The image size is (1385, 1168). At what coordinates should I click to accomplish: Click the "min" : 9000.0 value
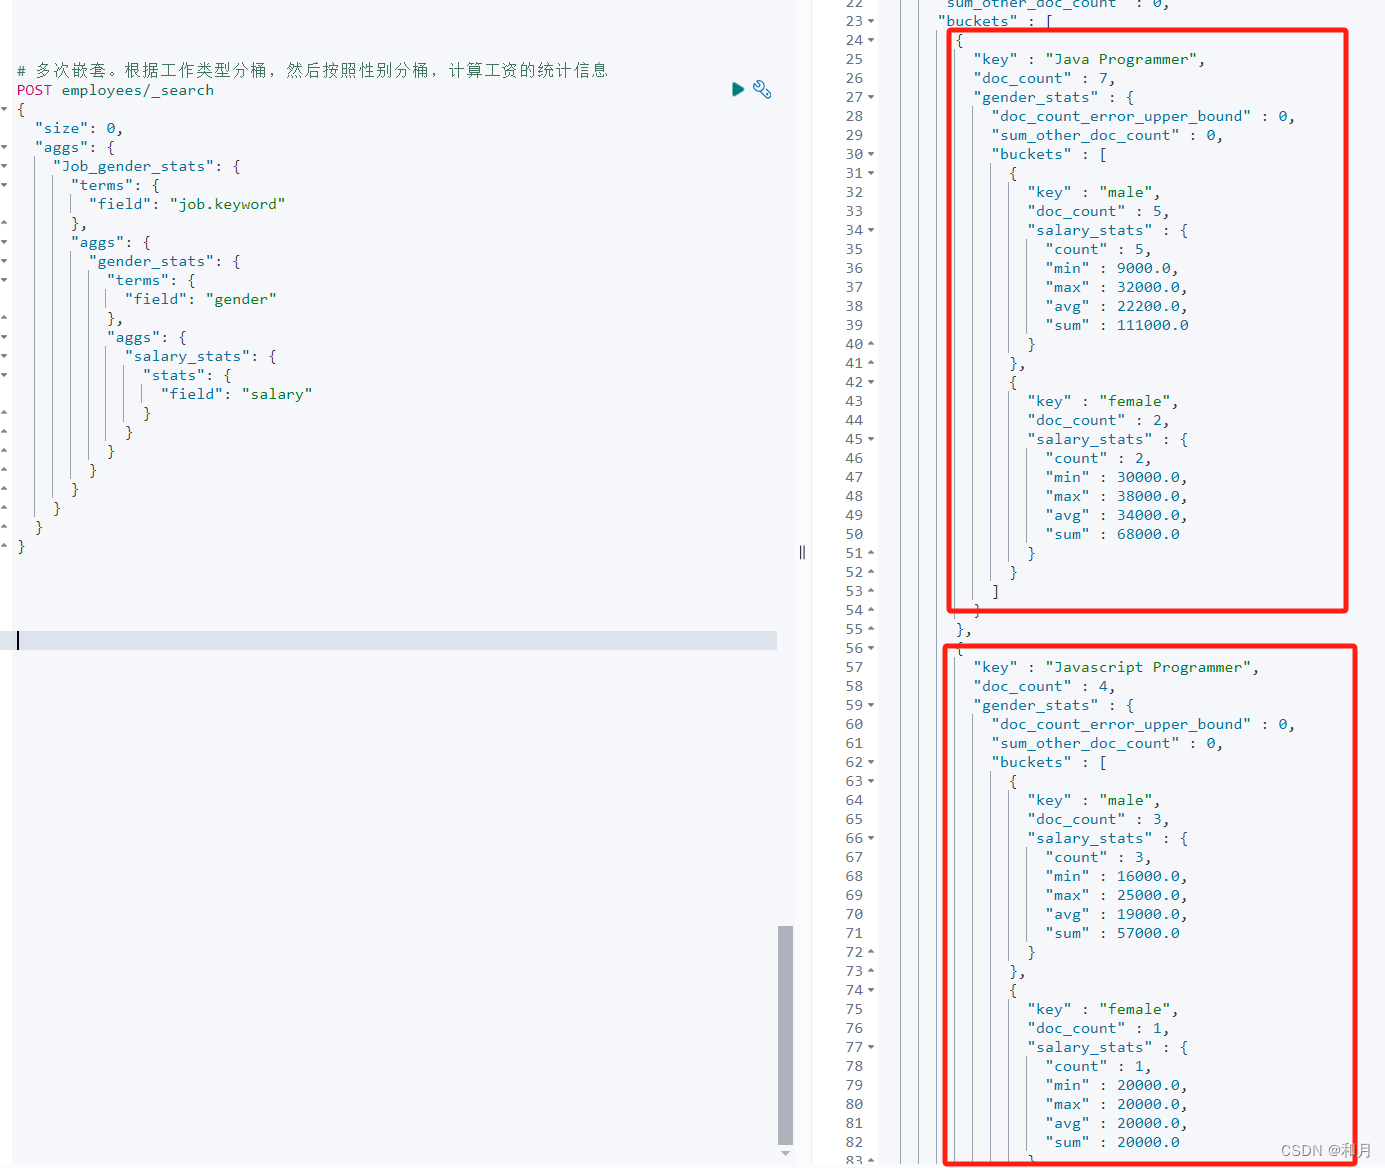[x=1143, y=268]
